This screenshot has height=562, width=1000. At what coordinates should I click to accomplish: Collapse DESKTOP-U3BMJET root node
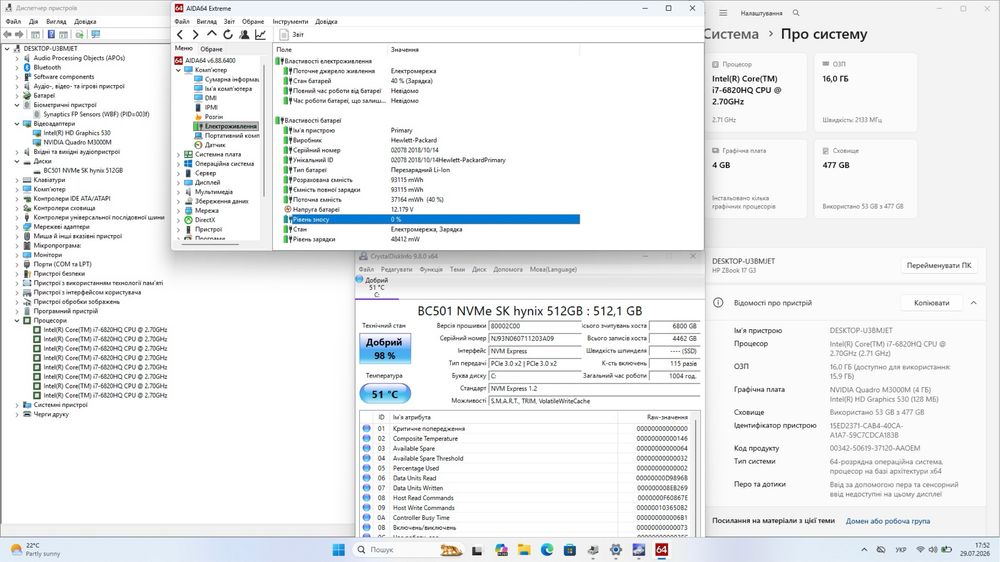[x=7, y=48]
